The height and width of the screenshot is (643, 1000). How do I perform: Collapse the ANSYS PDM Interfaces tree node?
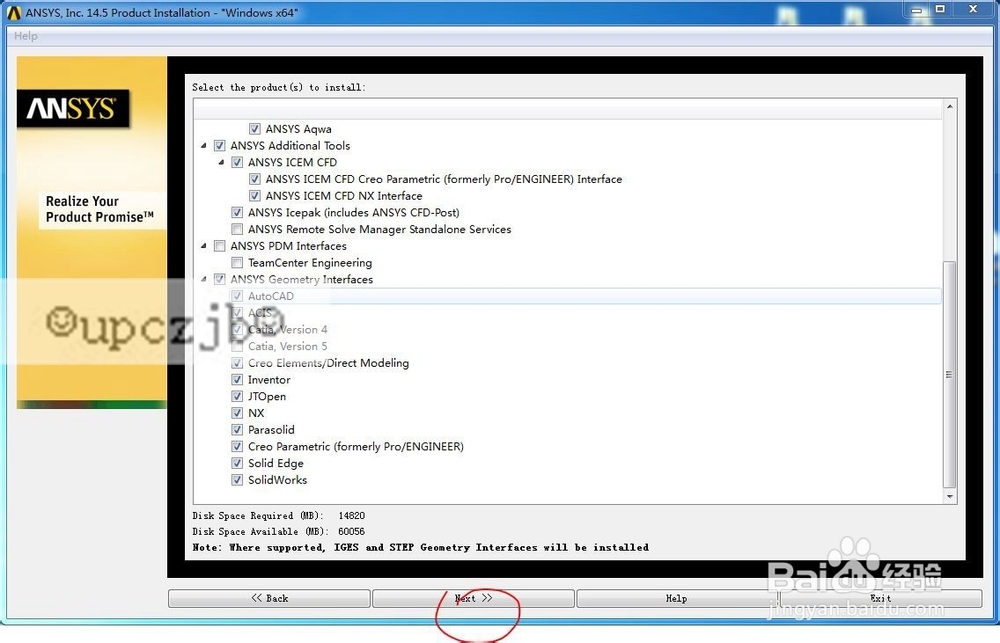coord(203,246)
